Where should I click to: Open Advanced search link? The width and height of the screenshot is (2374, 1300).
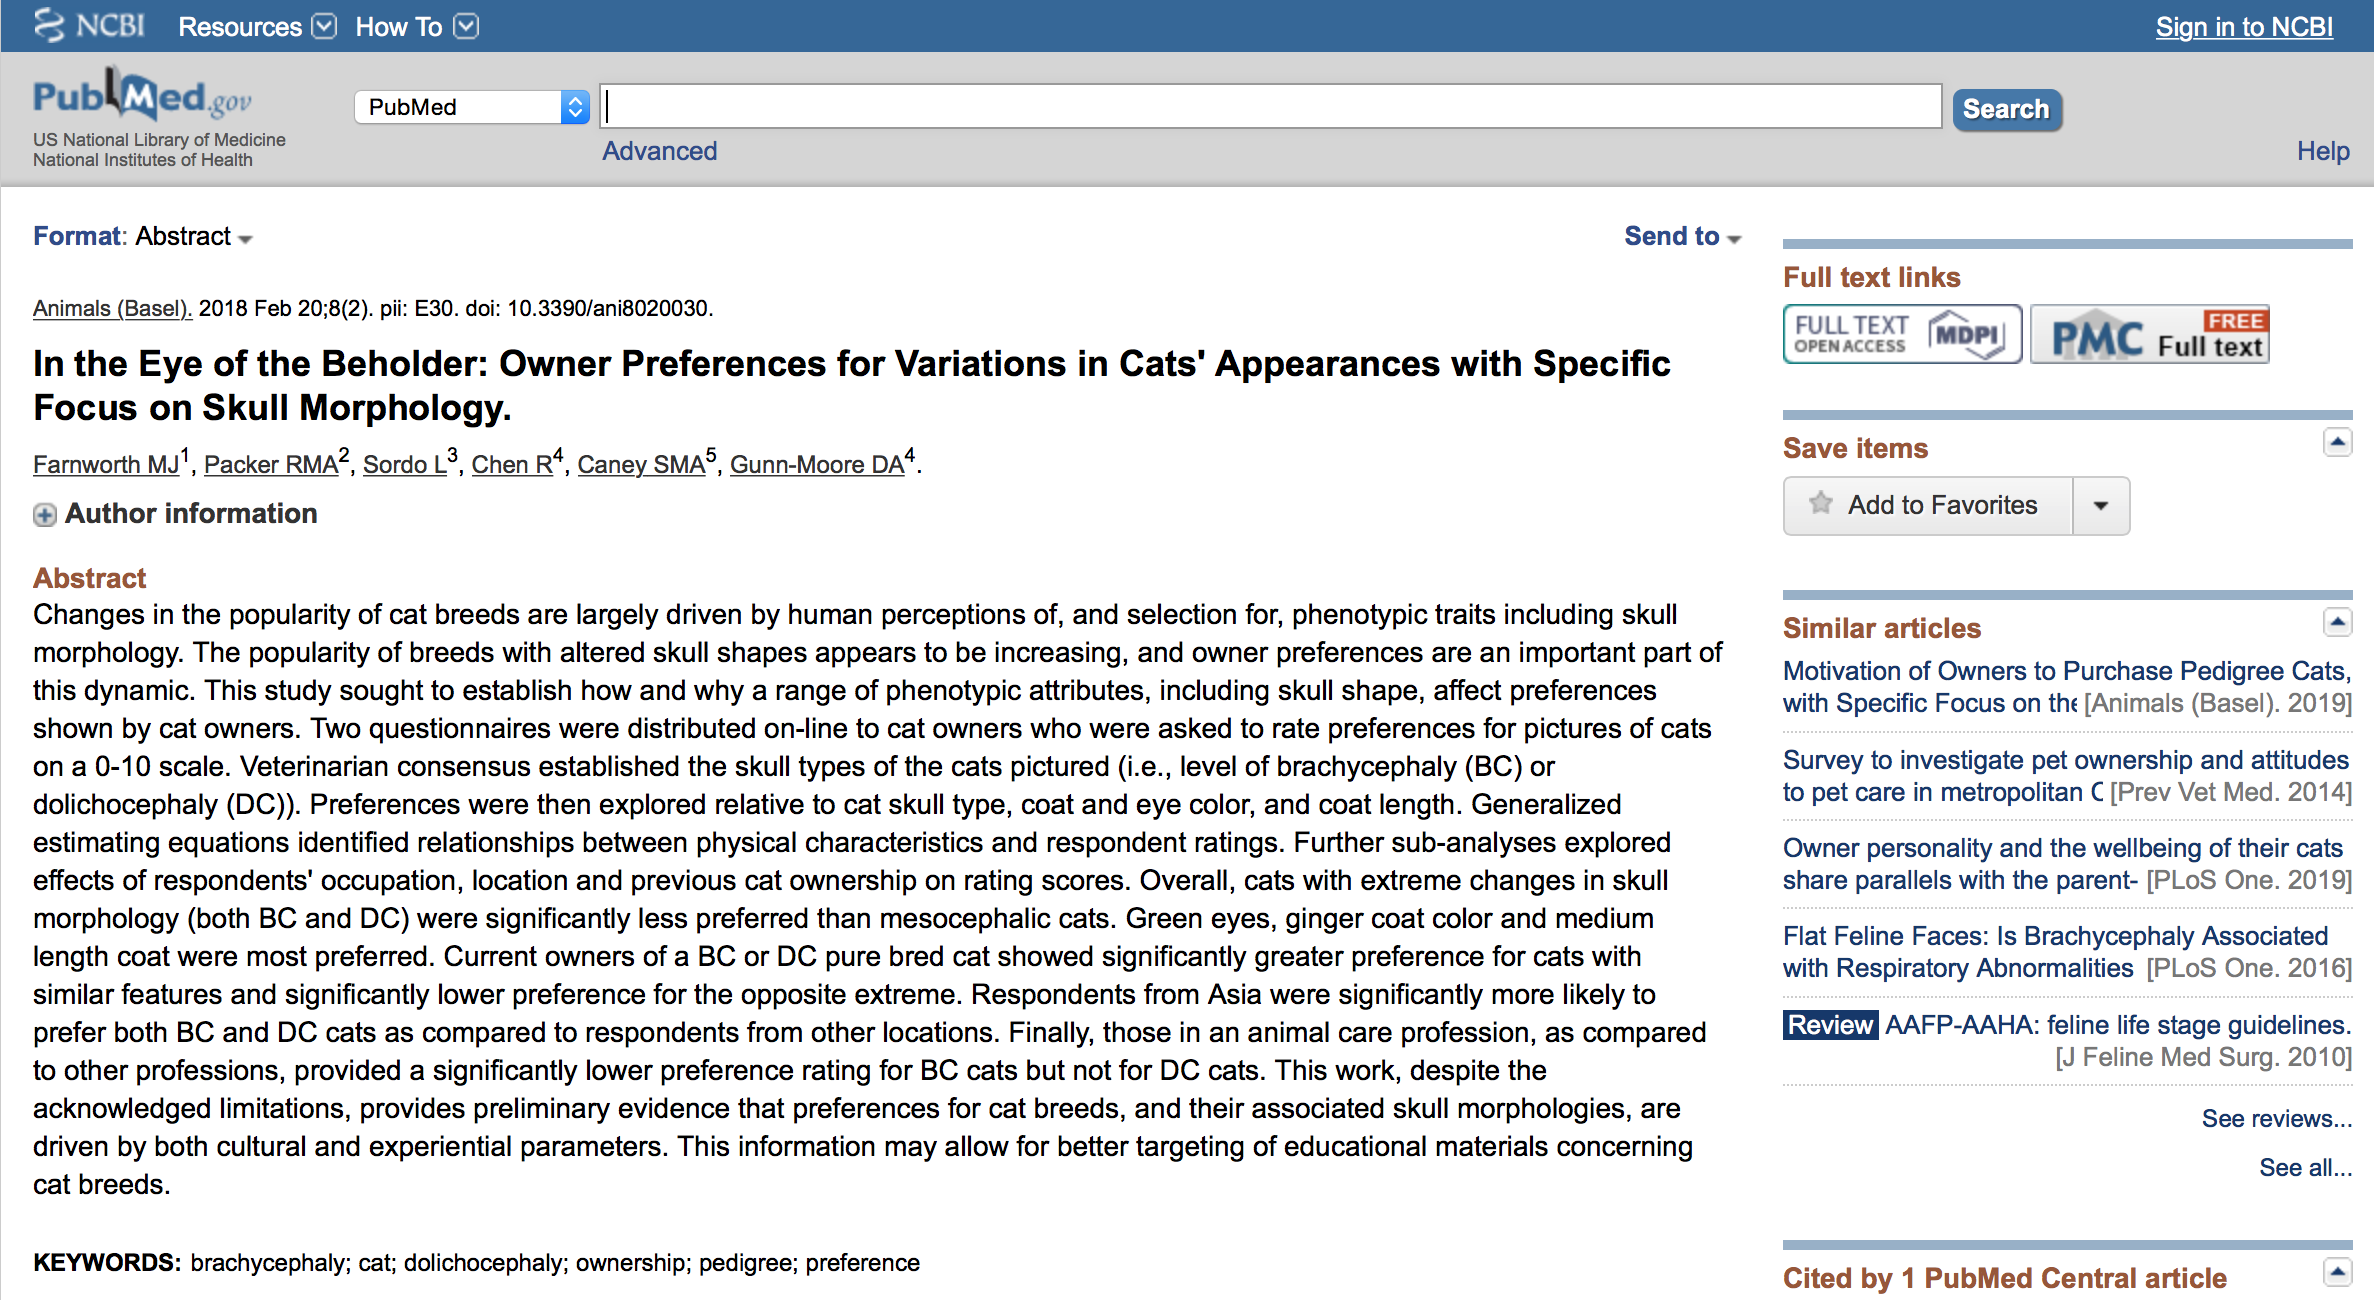[x=659, y=151]
